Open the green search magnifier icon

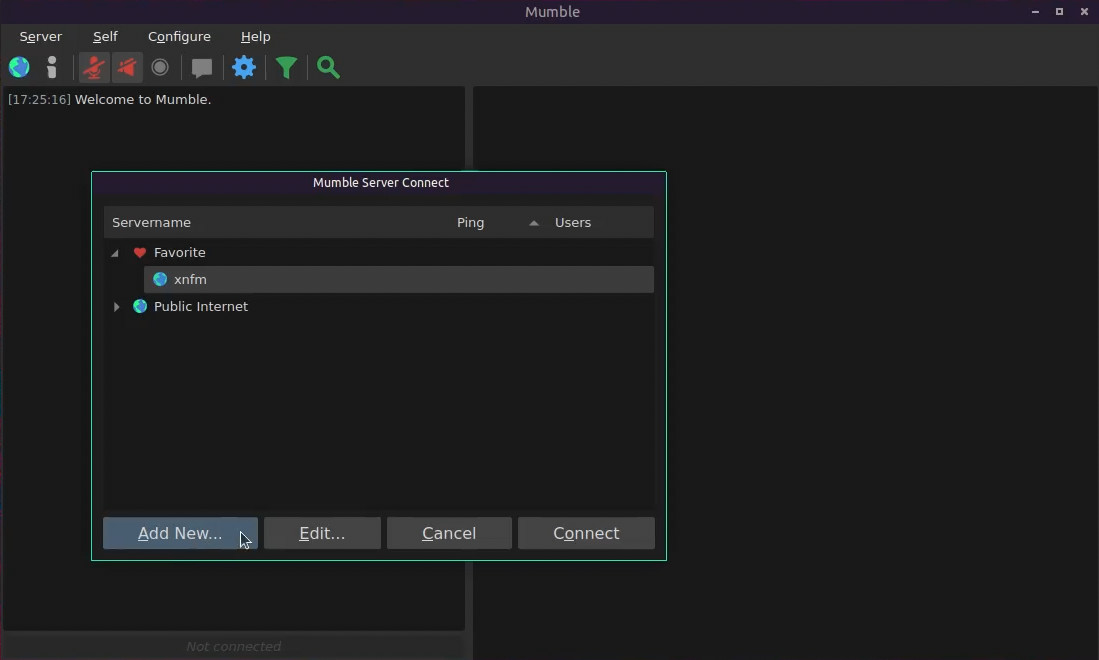[x=328, y=67]
